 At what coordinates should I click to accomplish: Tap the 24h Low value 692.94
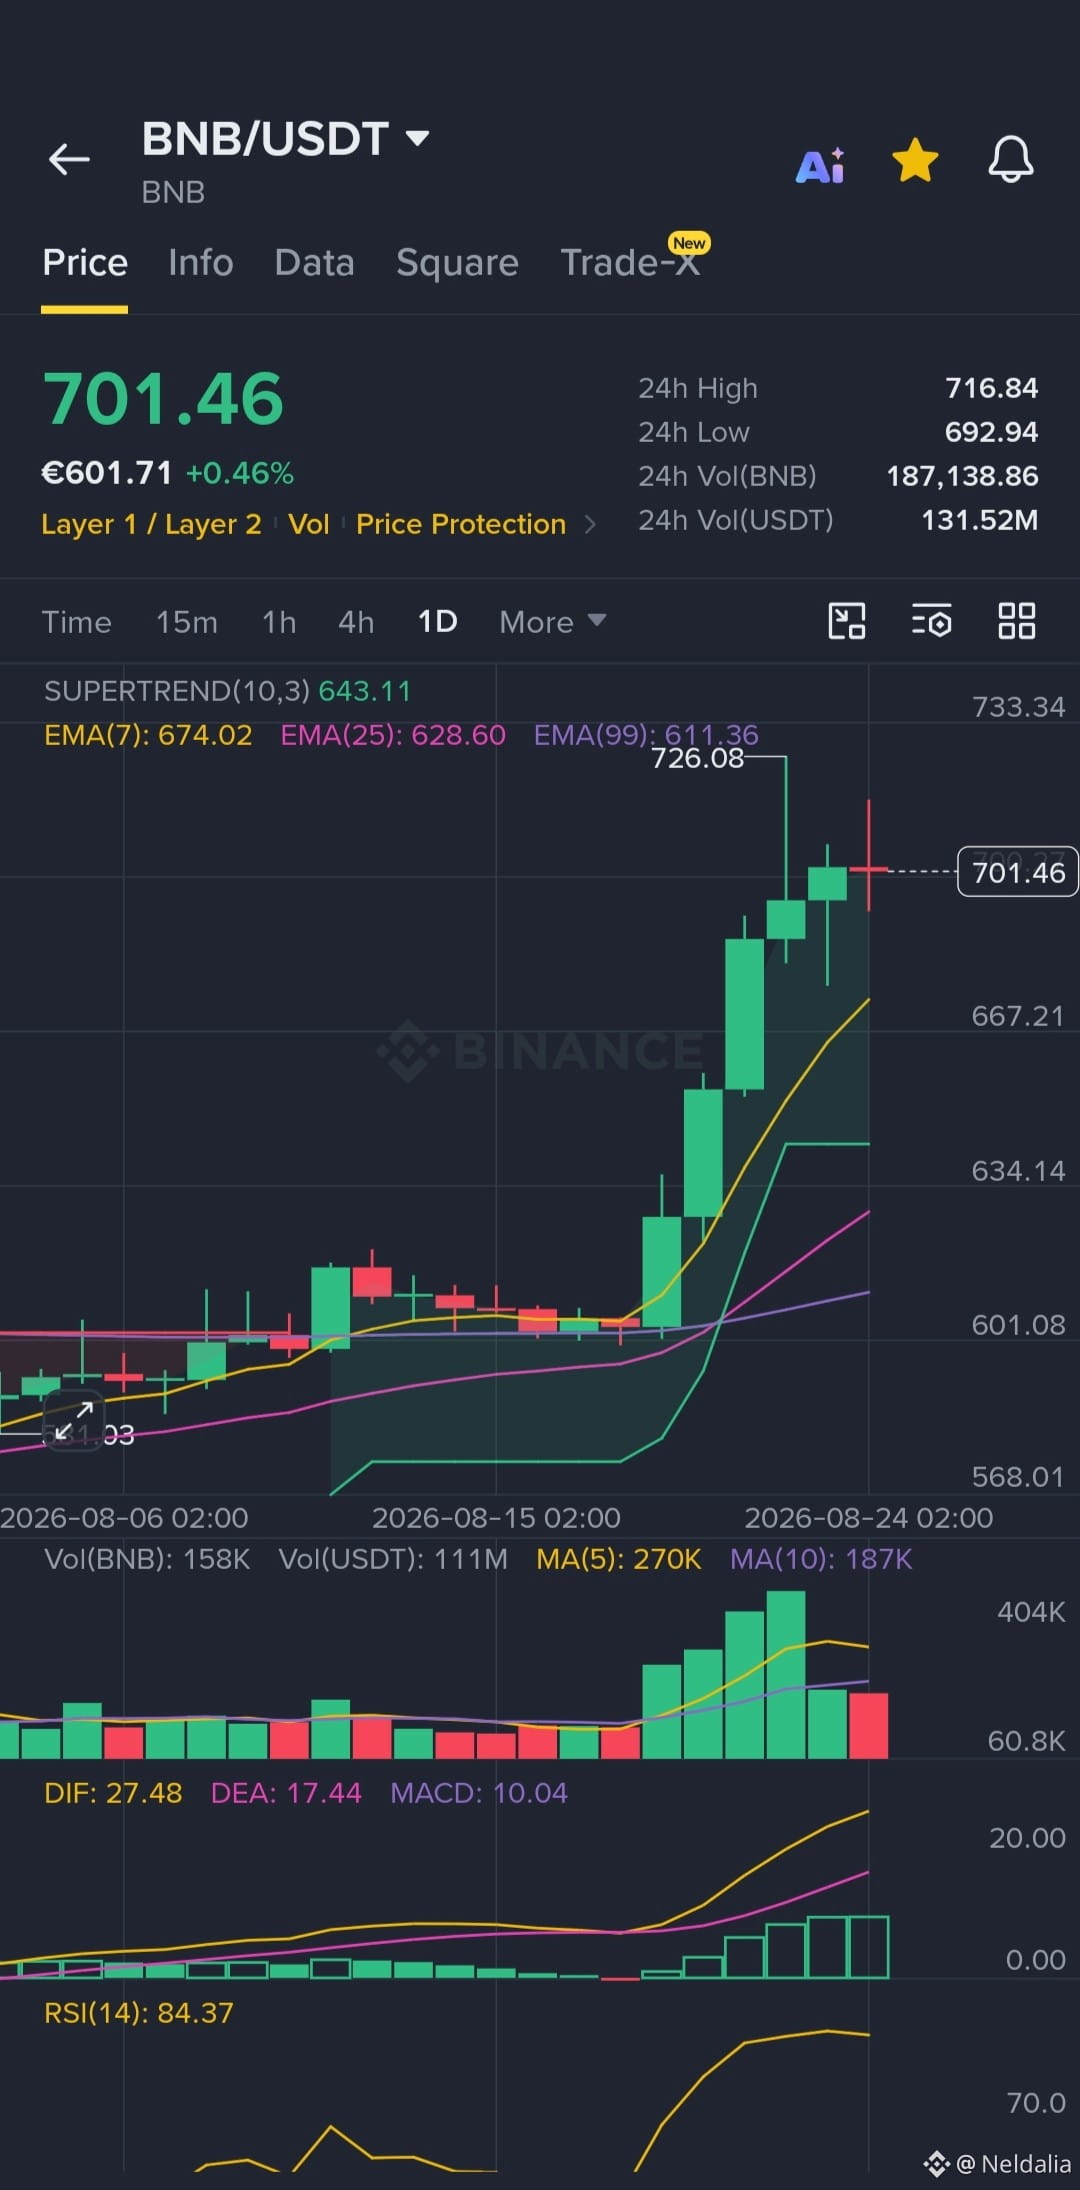click(992, 432)
